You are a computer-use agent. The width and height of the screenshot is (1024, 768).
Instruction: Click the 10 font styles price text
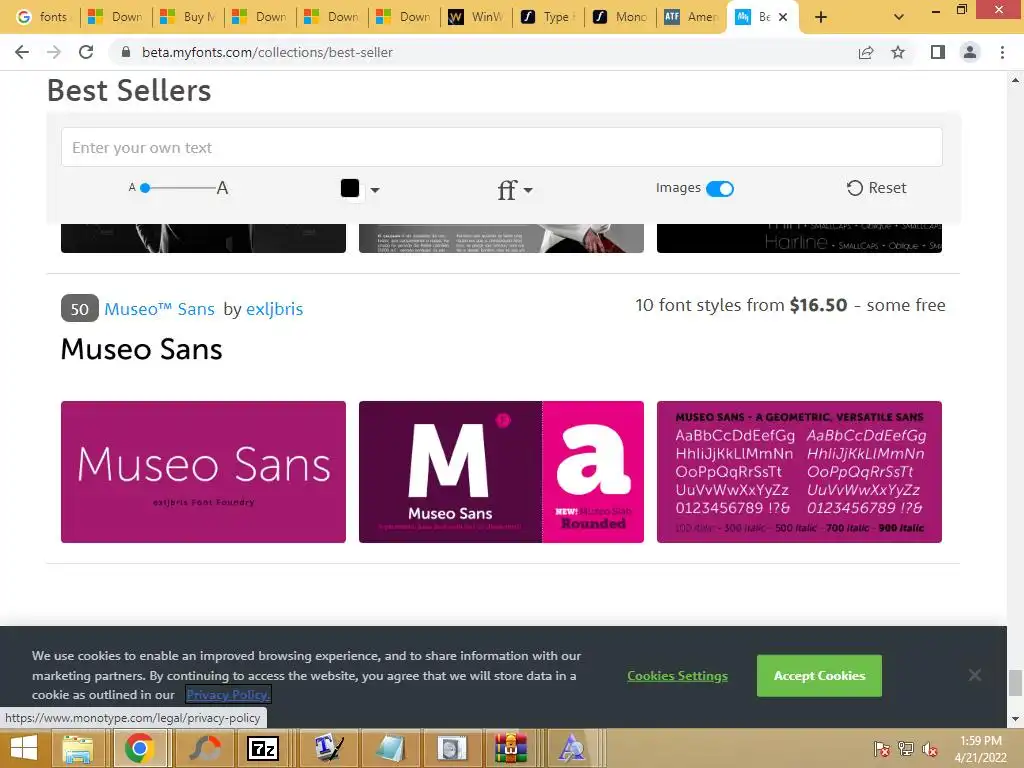[x=790, y=305]
